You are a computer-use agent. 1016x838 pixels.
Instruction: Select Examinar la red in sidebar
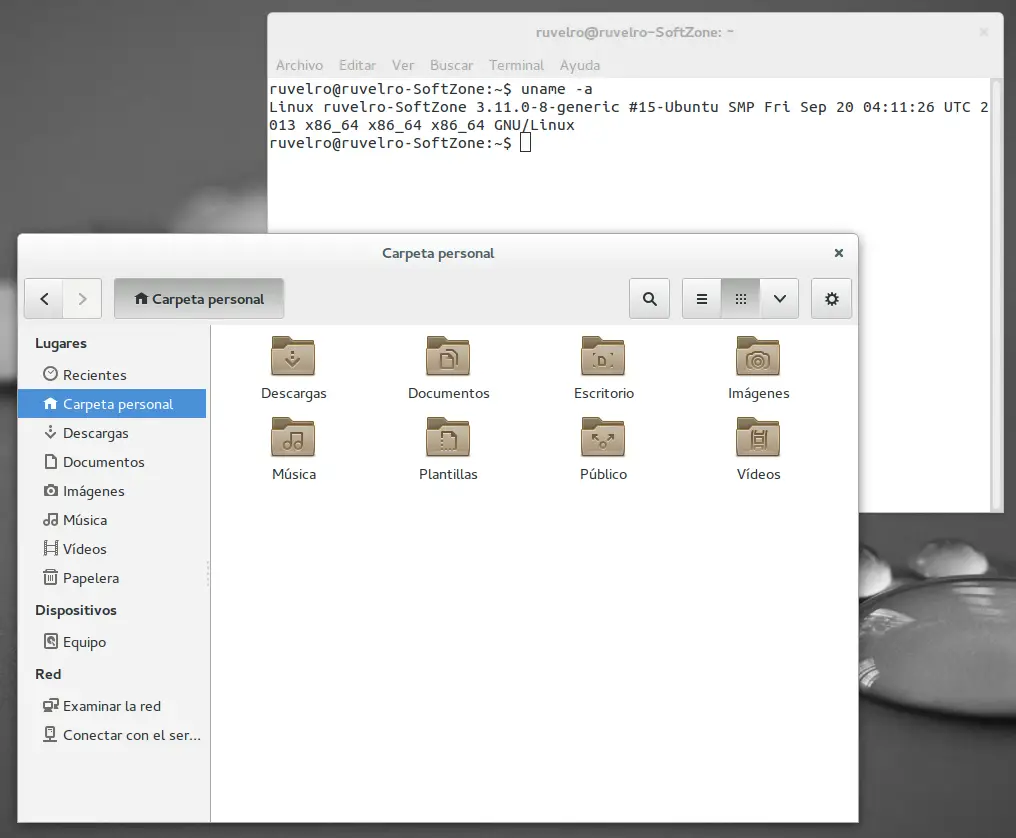click(111, 706)
